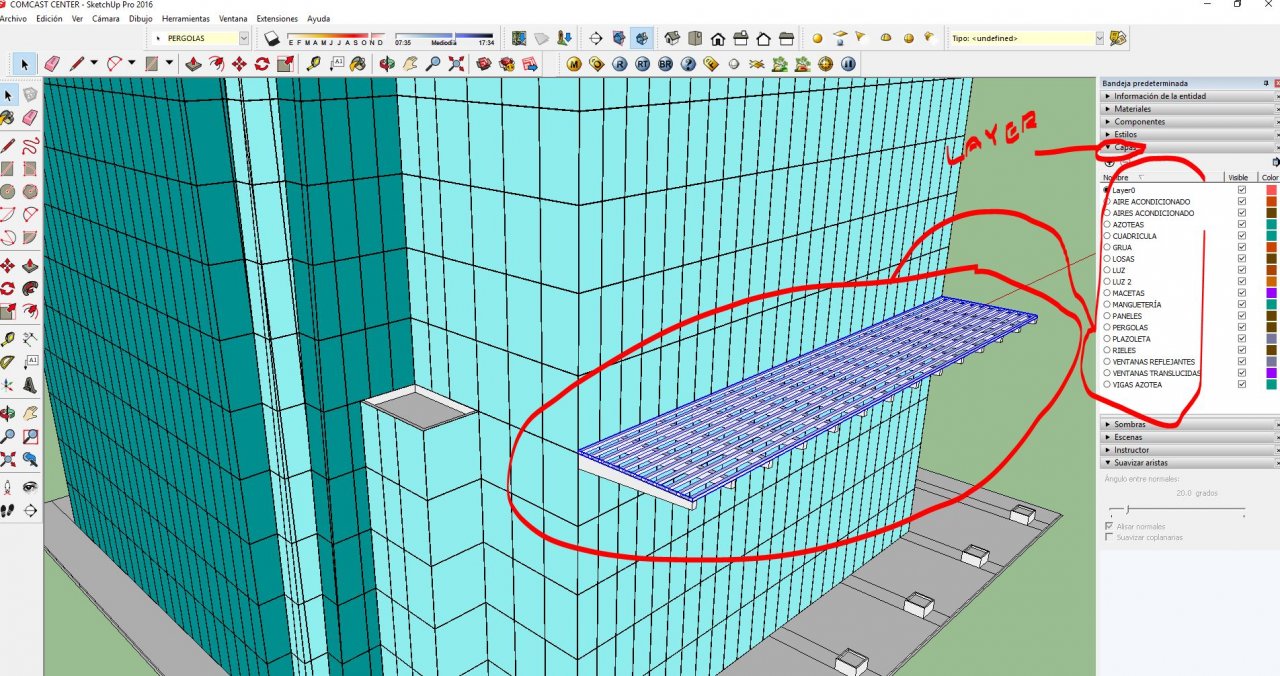Screen dimensions: 1280x676
Task: Toggle visibility of LOSAS layer
Action: [1242, 258]
